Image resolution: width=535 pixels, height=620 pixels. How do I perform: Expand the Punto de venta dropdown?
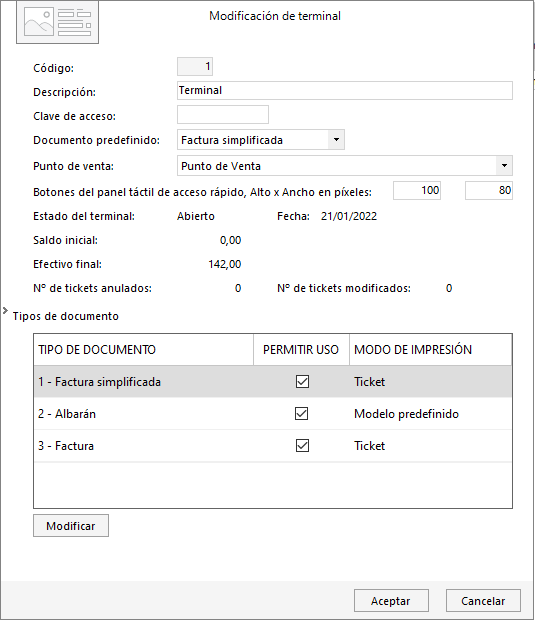tap(504, 166)
